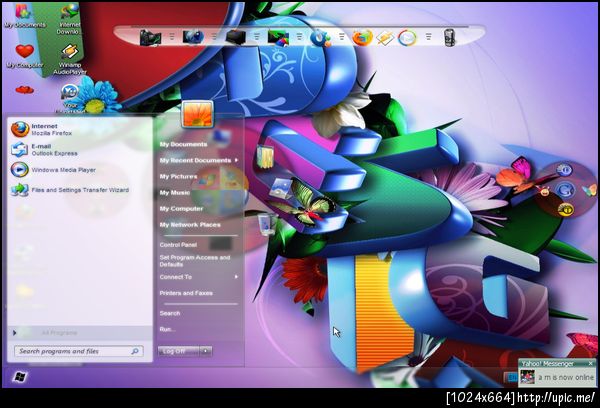Expand the Connect To submenu arrow

click(x=236, y=277)
